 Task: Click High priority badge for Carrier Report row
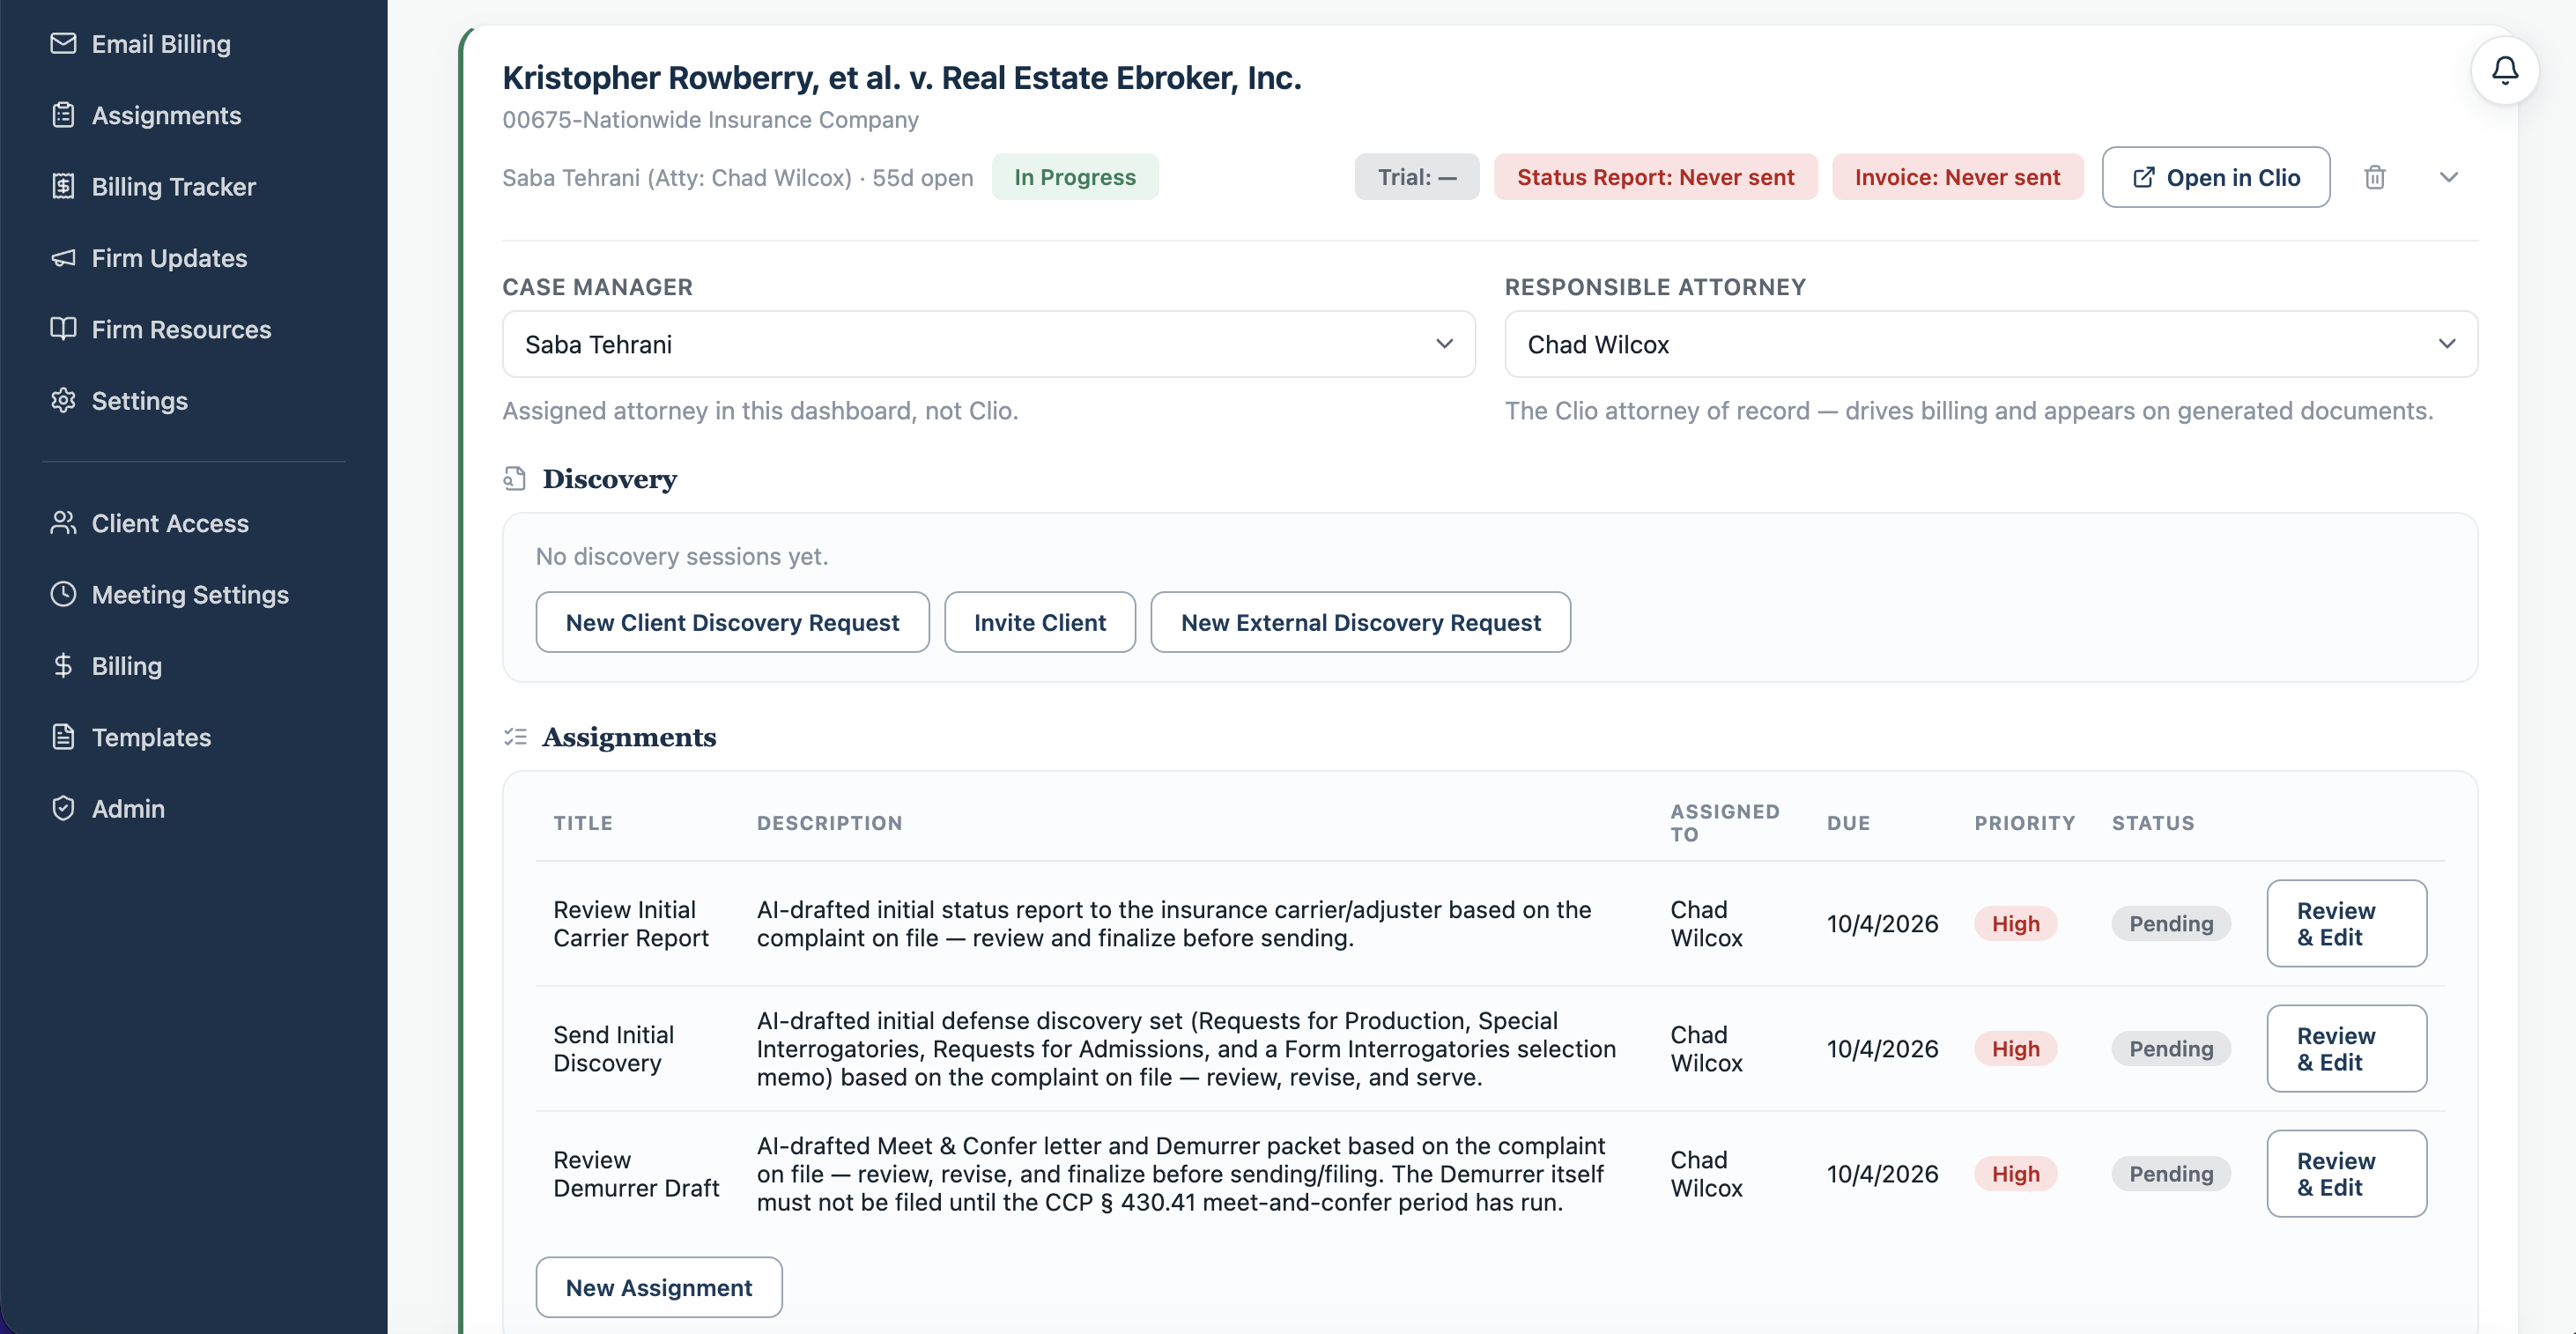click(2015, 923)
